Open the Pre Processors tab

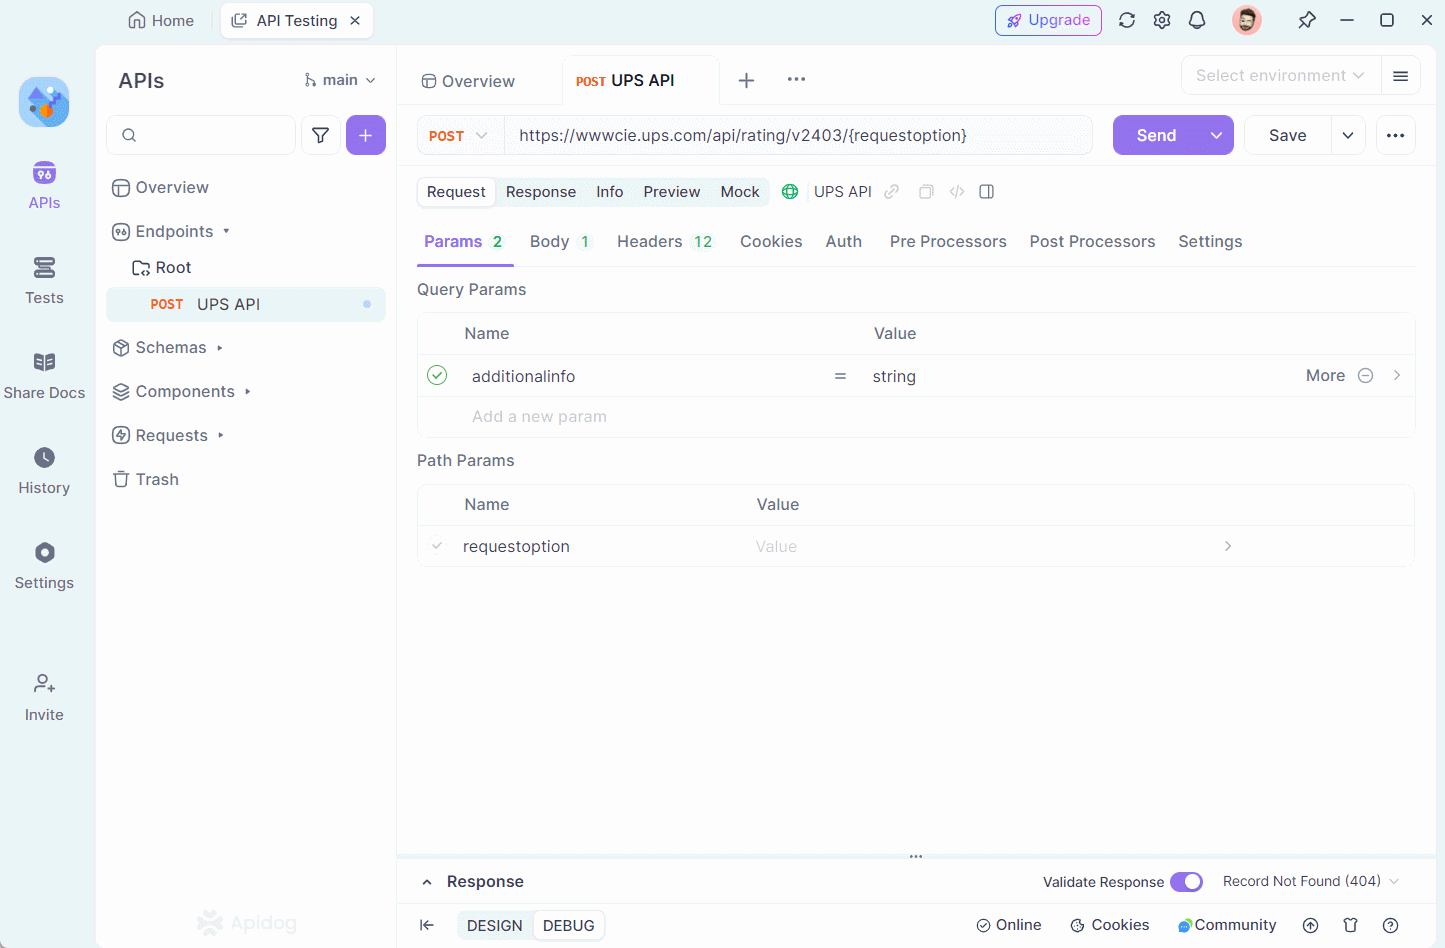pos(948,241)
